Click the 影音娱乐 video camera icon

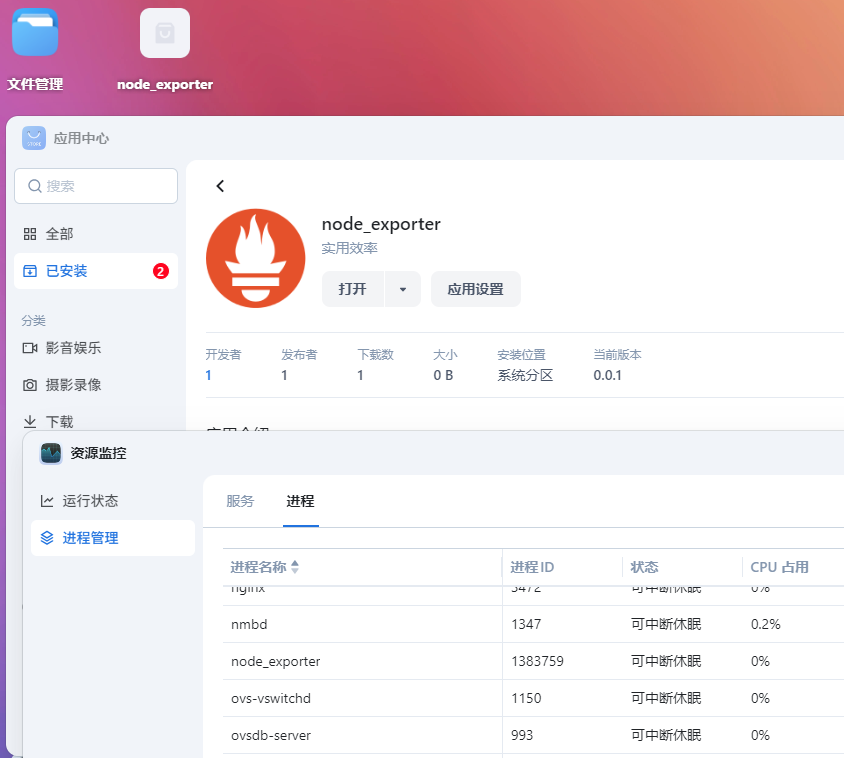point(30,348)
